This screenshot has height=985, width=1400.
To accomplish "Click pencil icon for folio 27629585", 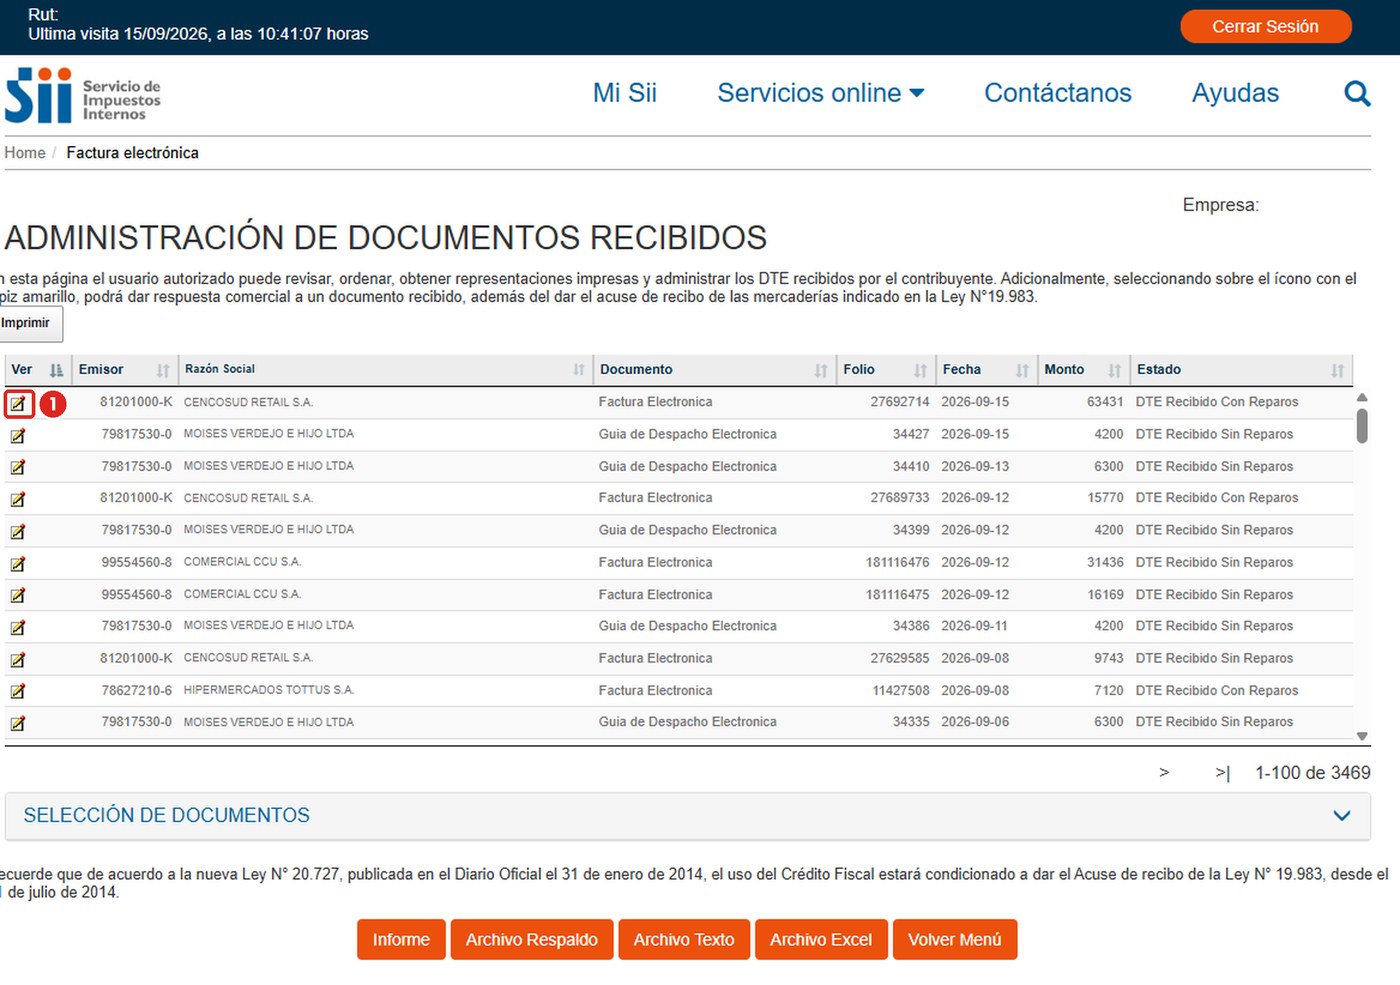I will 18,659.
